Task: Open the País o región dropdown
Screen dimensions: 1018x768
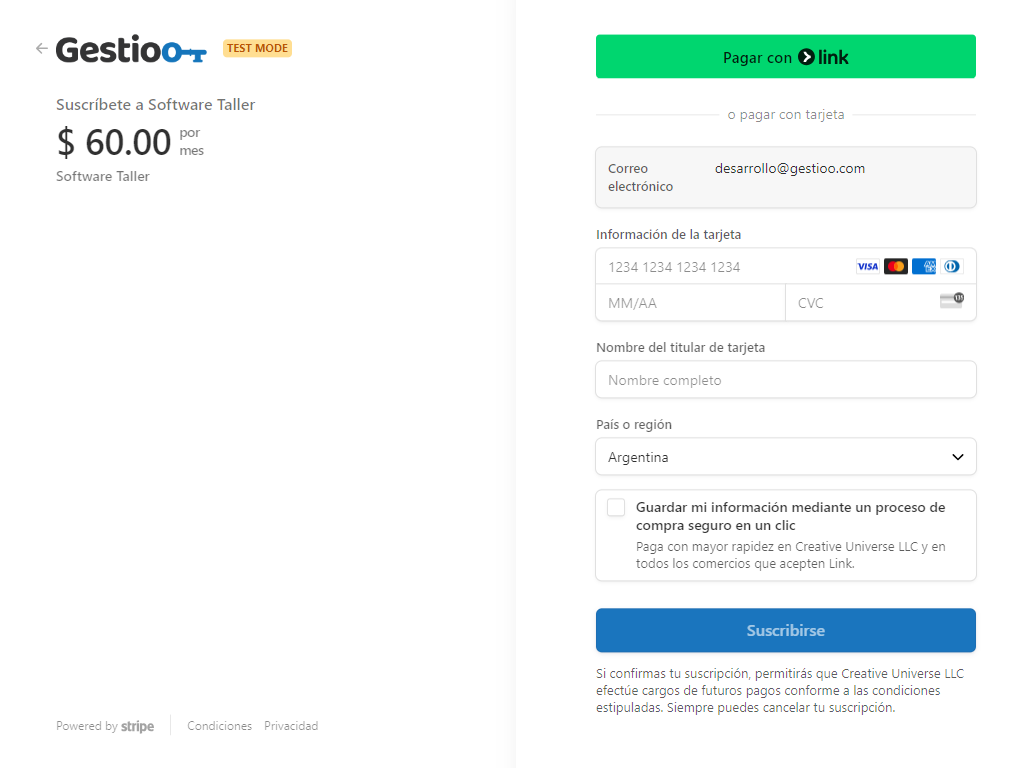Action: pos(786,457)
